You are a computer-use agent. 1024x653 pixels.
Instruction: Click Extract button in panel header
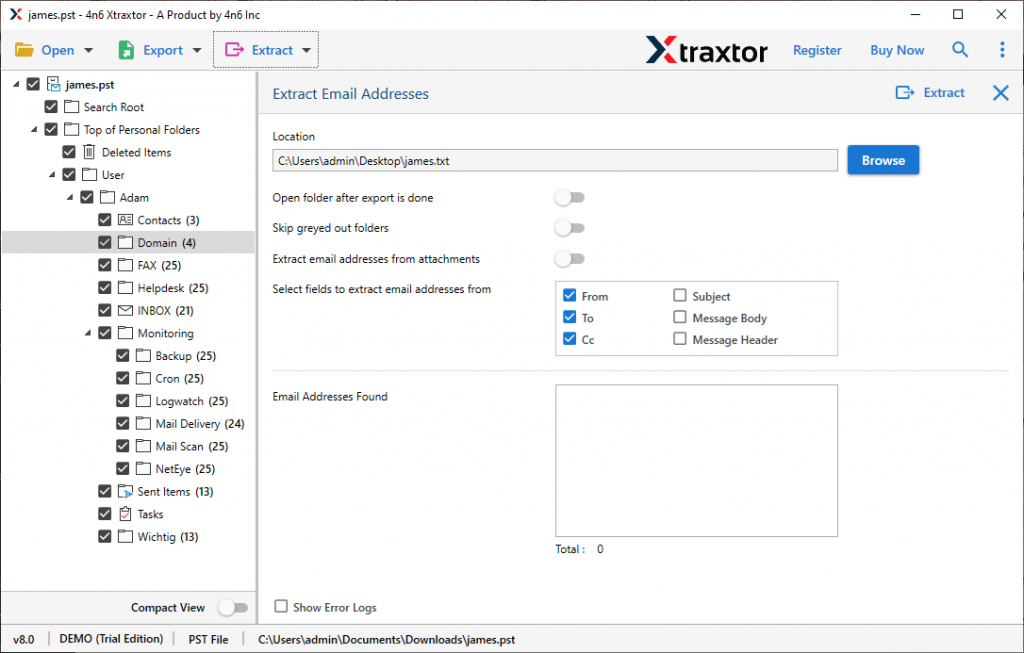pos(930,93)
